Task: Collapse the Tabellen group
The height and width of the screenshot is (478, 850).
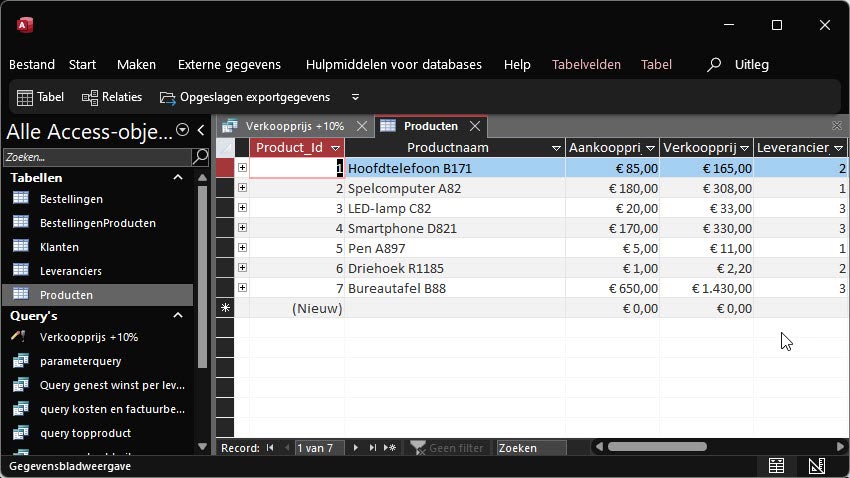Action: (178, 177)
